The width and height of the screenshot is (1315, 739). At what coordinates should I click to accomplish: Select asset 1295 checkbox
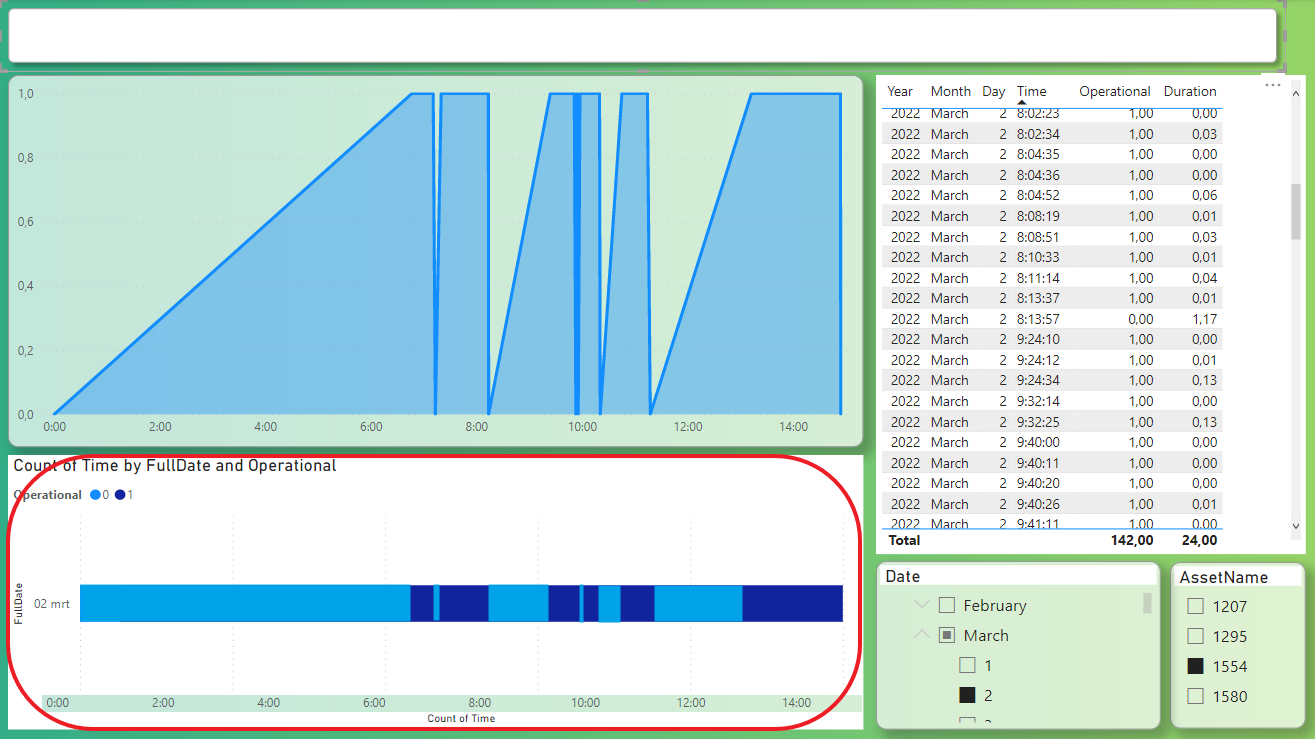pos(1195,636)
